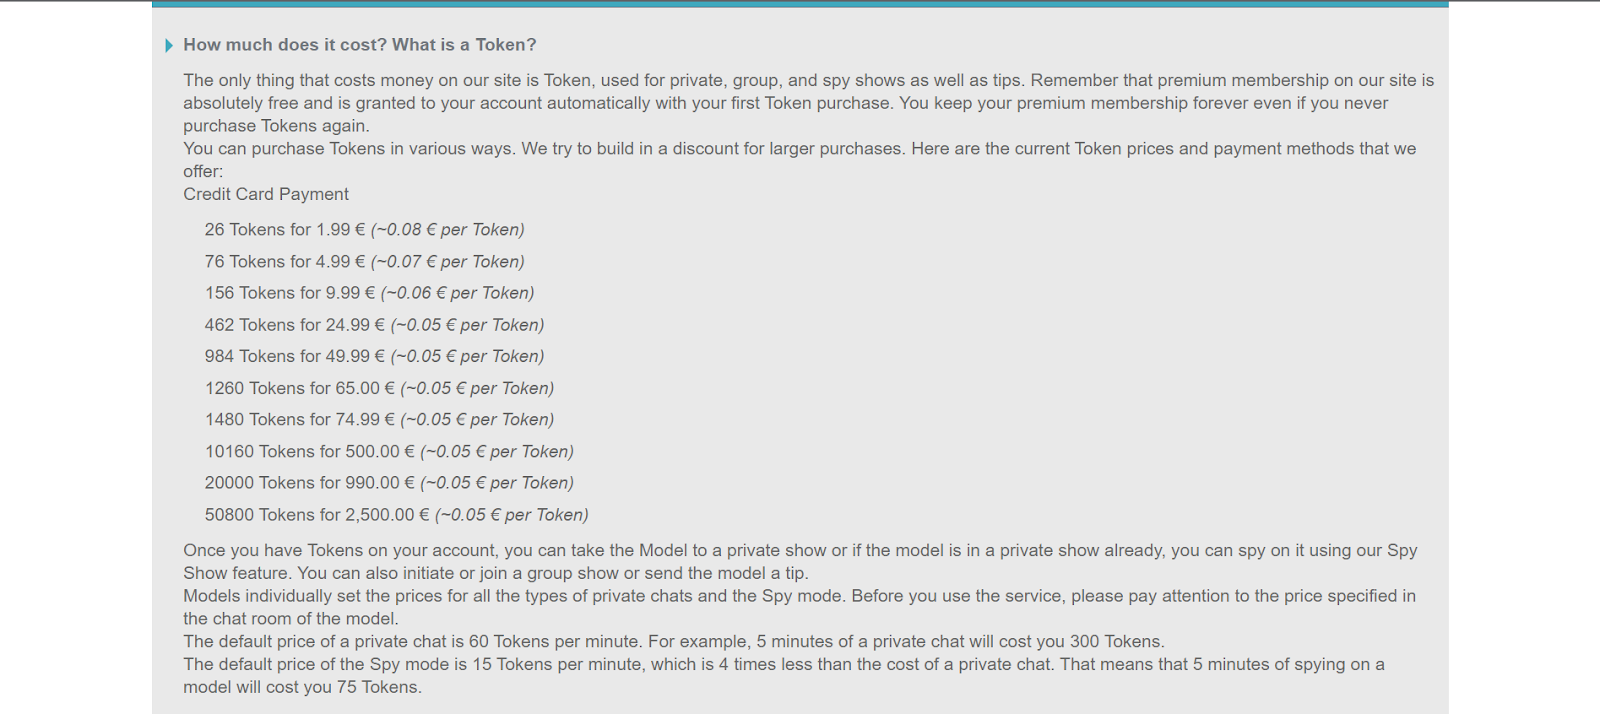Select the 1480 Tokens for 74.99 € line
The width and height of the screenshot is (1600, 714).
(379, 419)
